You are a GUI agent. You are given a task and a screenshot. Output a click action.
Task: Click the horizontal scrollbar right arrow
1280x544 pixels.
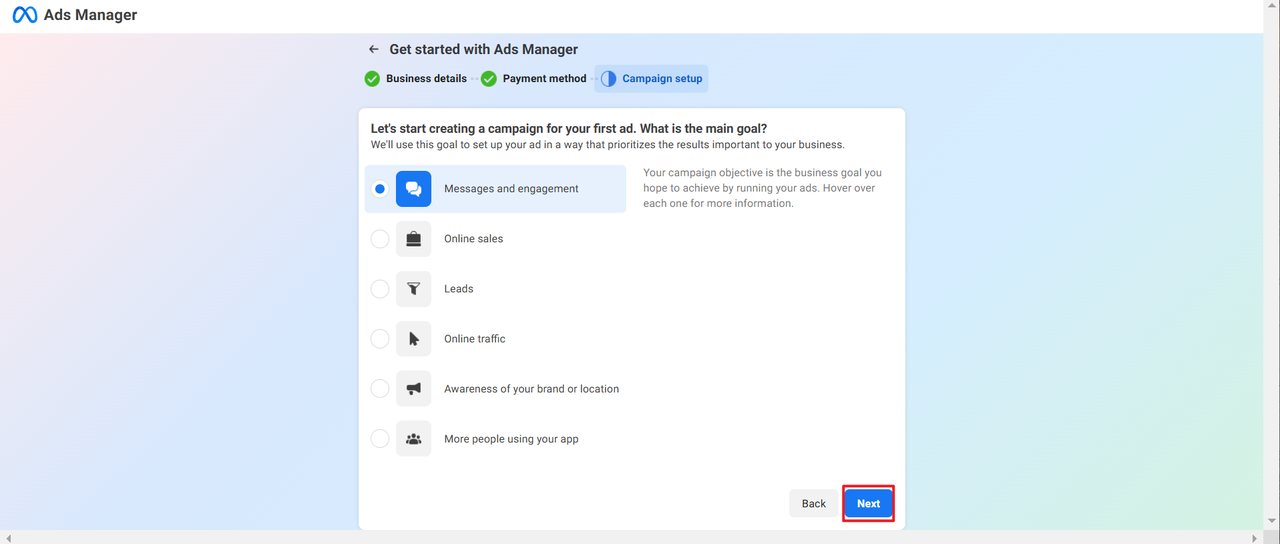click(x=1254, y=538)
